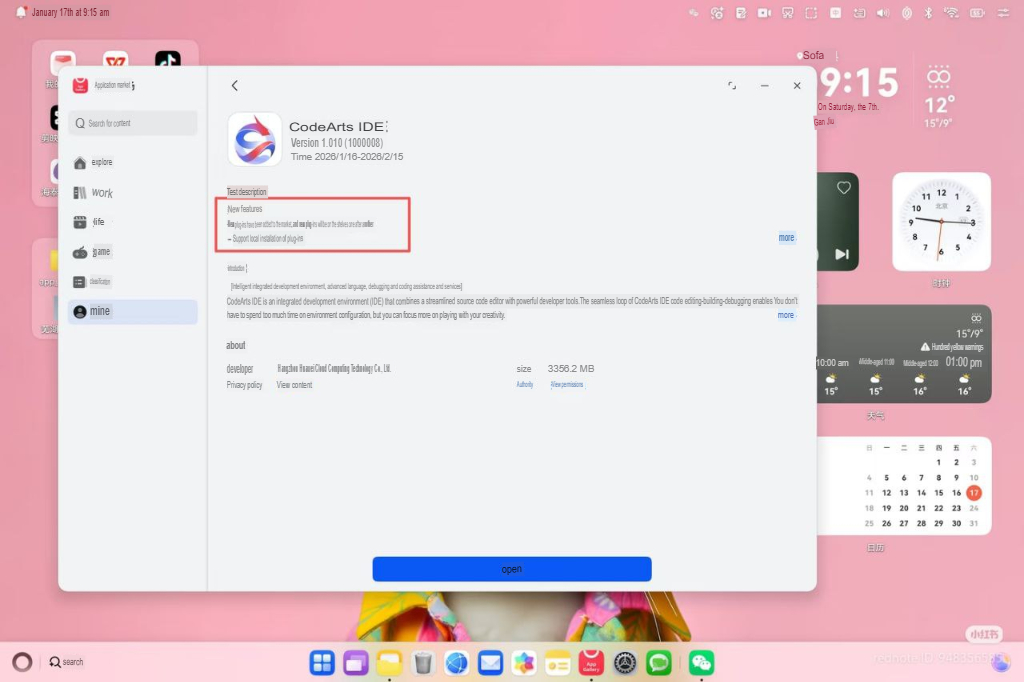Click the developer company name

[x=334, y=368]
